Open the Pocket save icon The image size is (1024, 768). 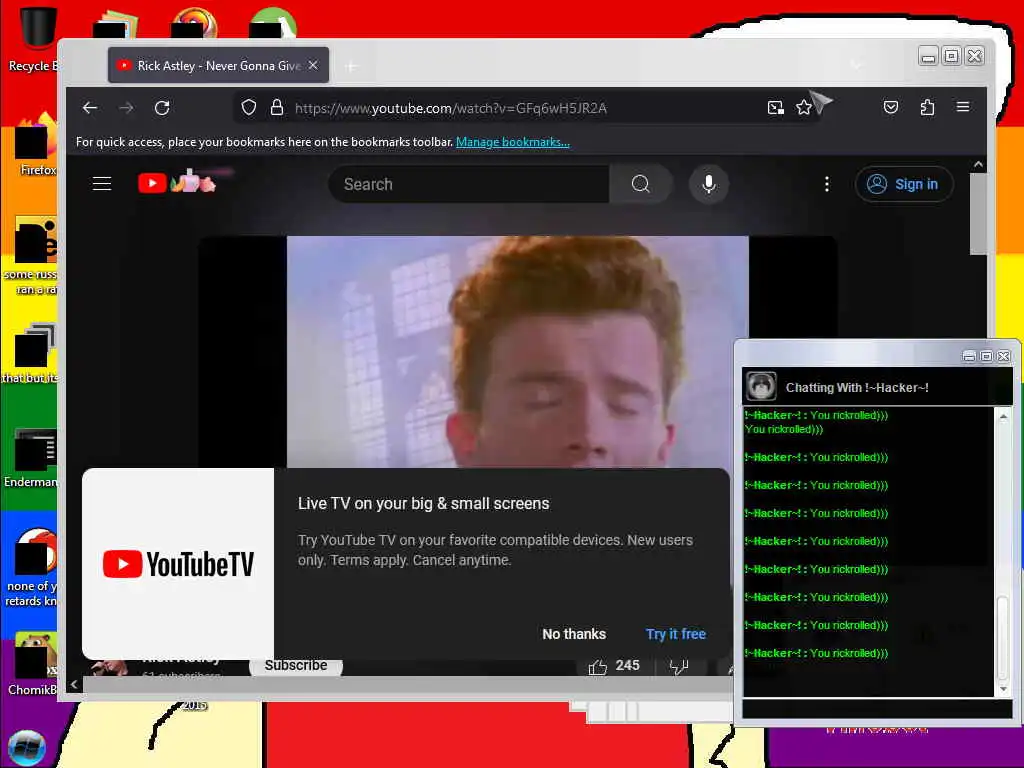[x=891, y=107]
